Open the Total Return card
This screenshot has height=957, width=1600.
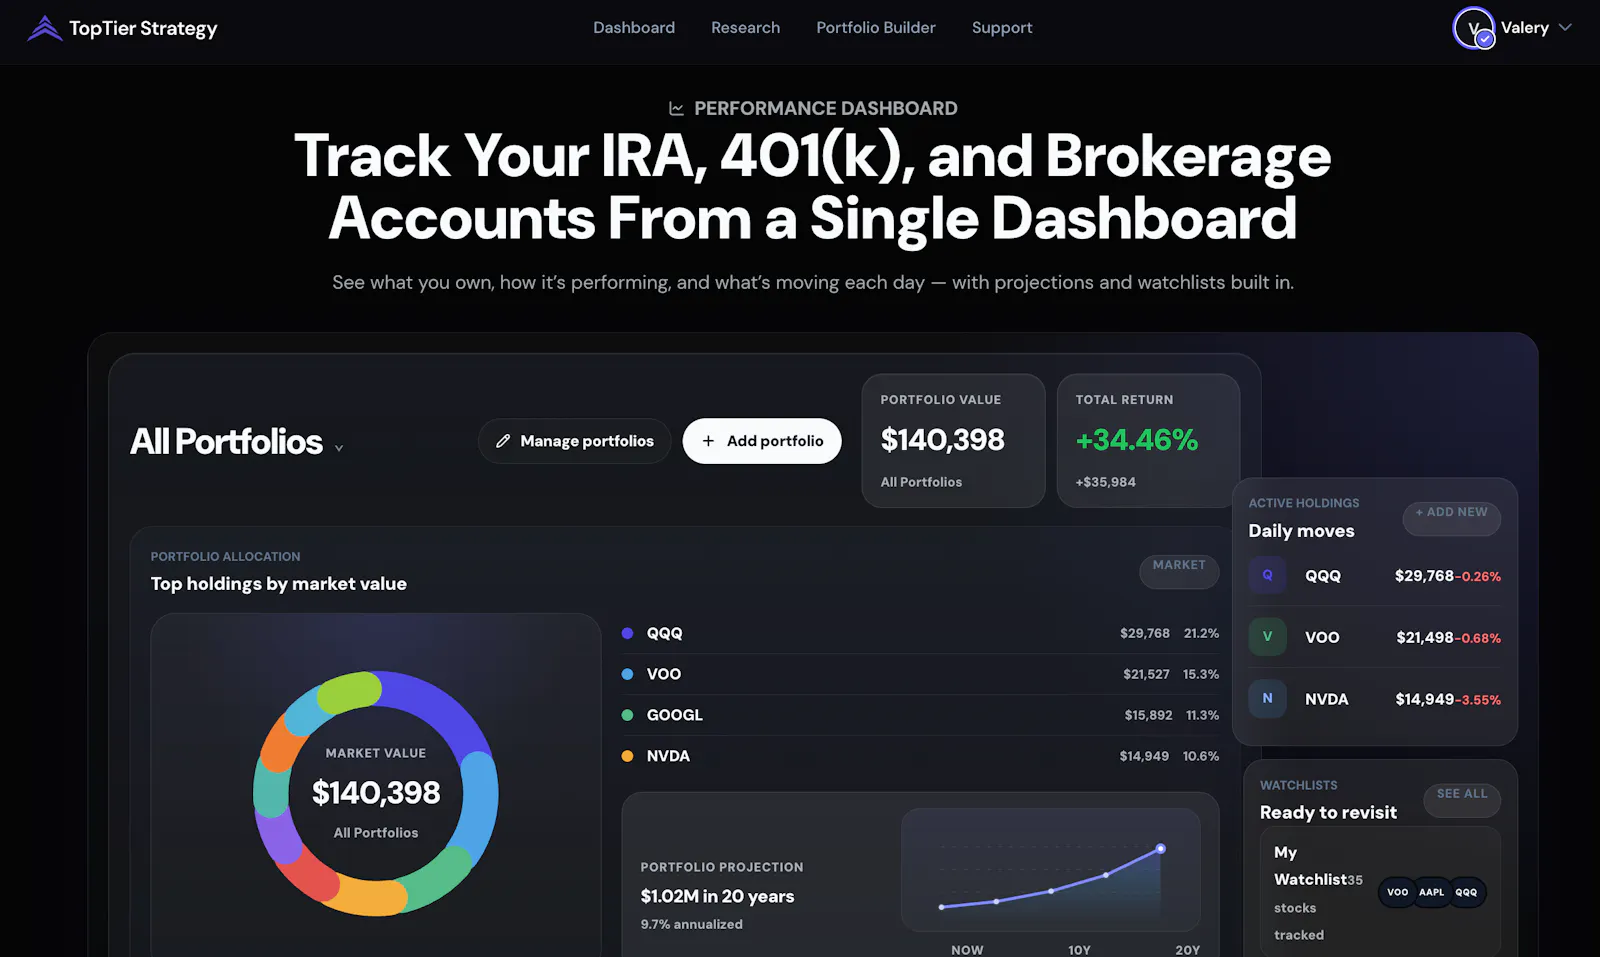1148,440
